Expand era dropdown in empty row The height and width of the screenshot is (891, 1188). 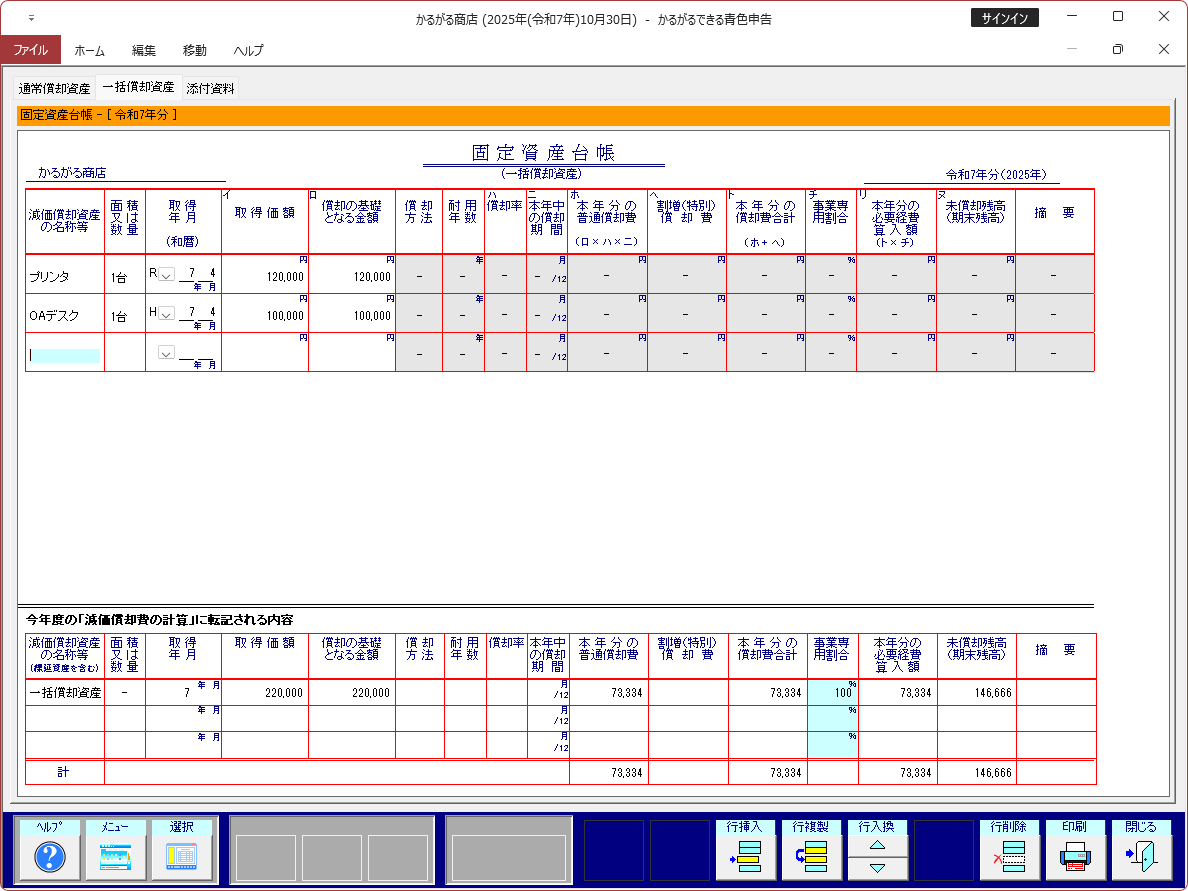tap(166, 353)
